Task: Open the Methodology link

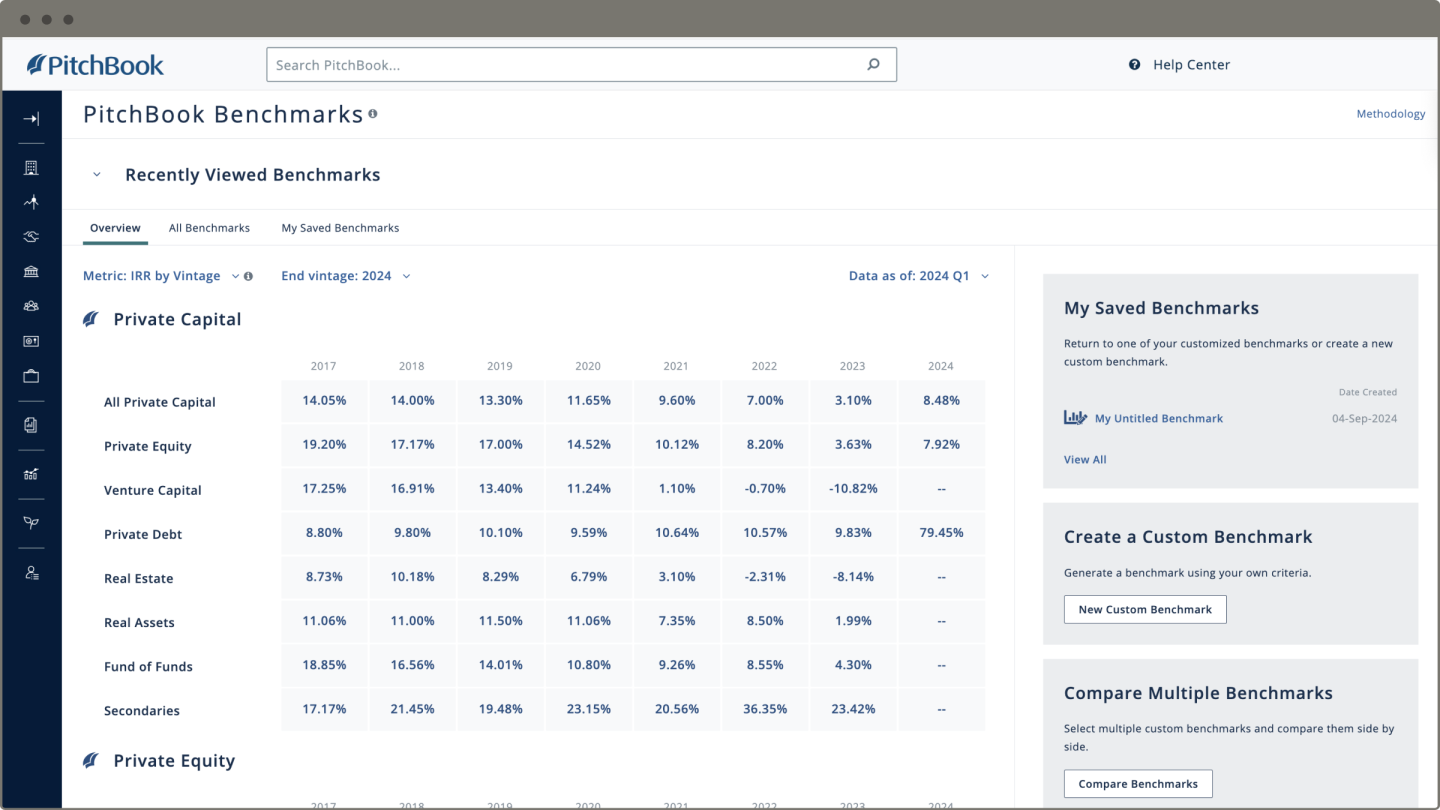Action: click(1391, 114)
